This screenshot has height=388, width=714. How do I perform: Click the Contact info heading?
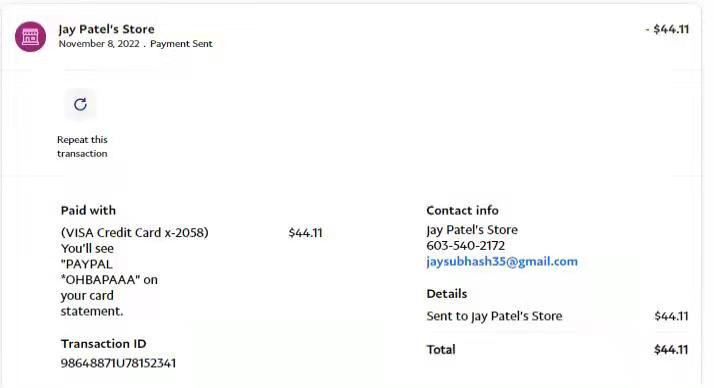pyautogui.click(x=462, y=210)
